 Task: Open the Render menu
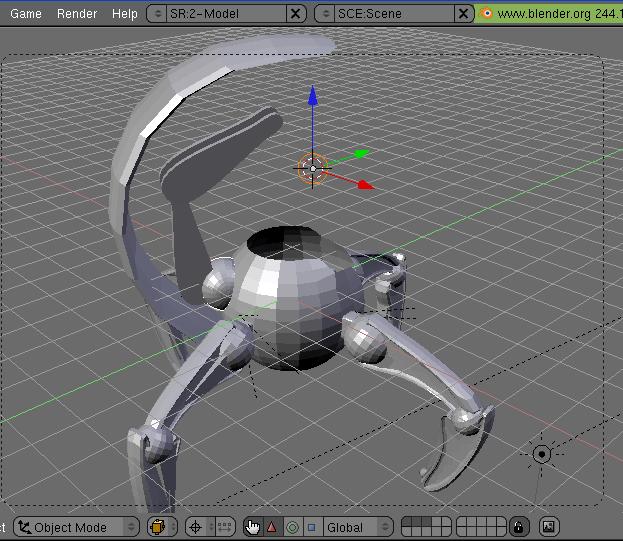coord(77,14)
